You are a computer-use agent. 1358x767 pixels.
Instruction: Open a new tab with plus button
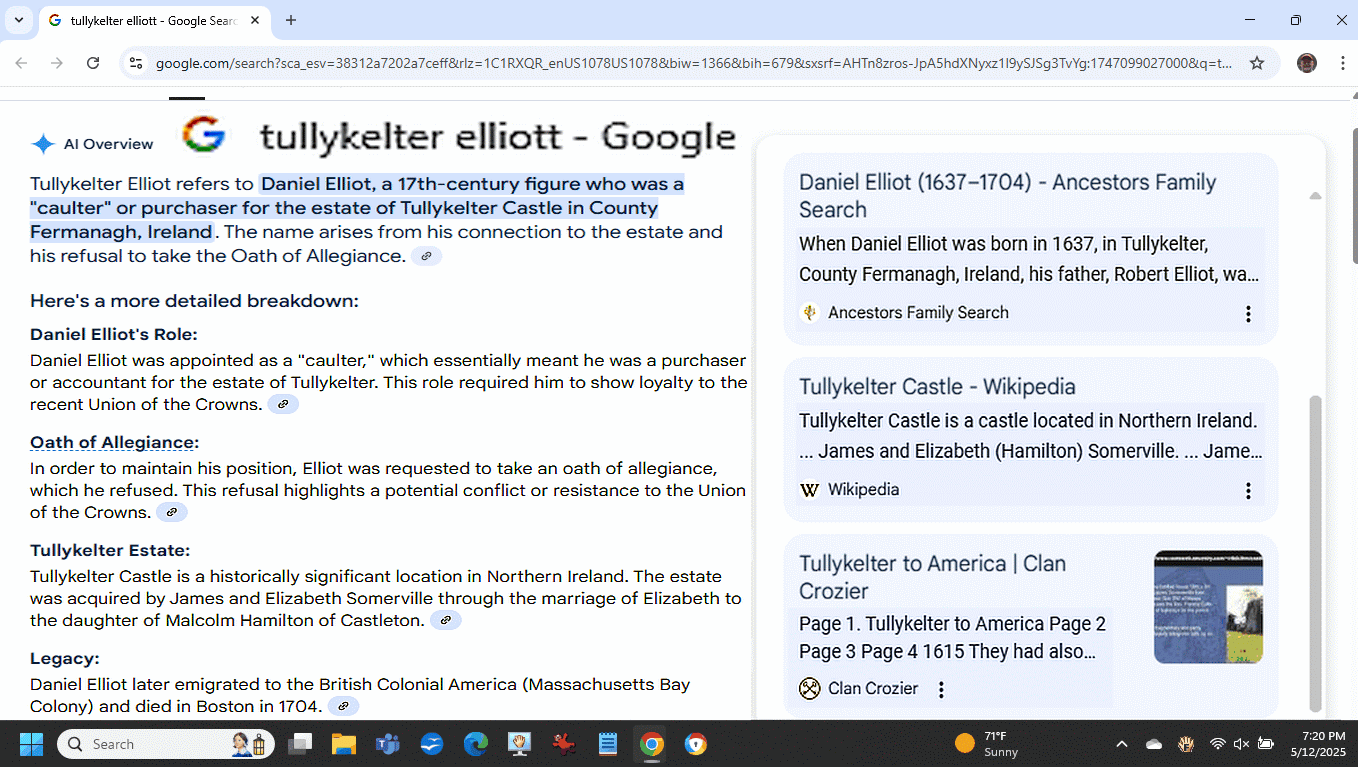pyautogui.click(x=291, y=20)
